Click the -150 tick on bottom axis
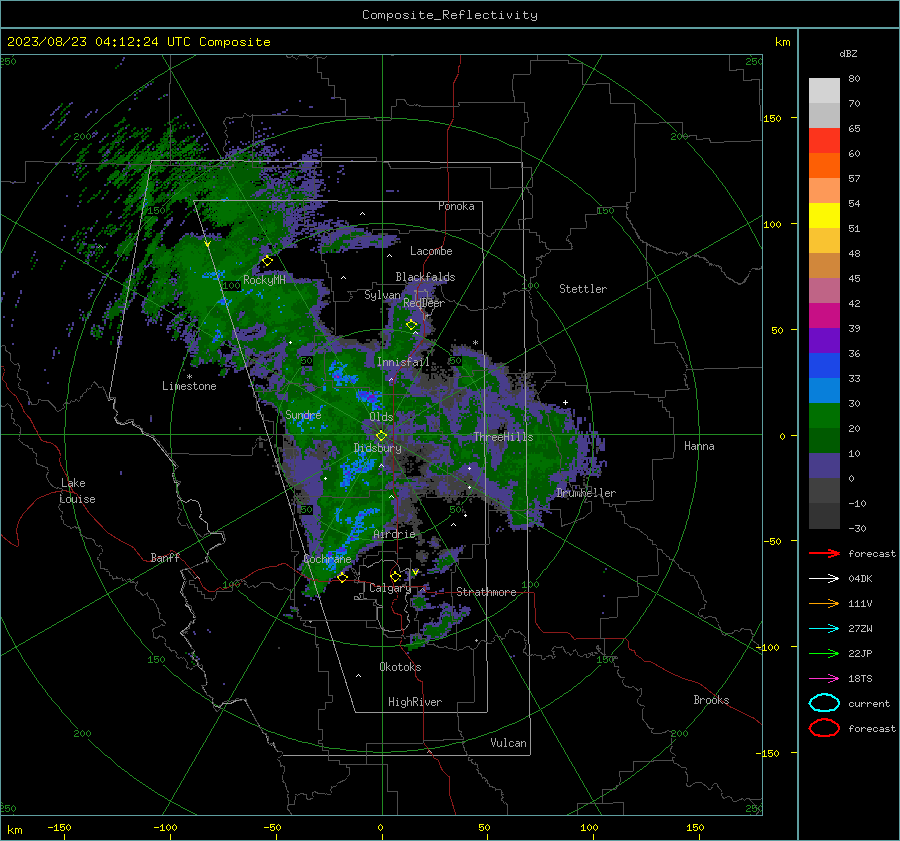 tap(59, 828)
